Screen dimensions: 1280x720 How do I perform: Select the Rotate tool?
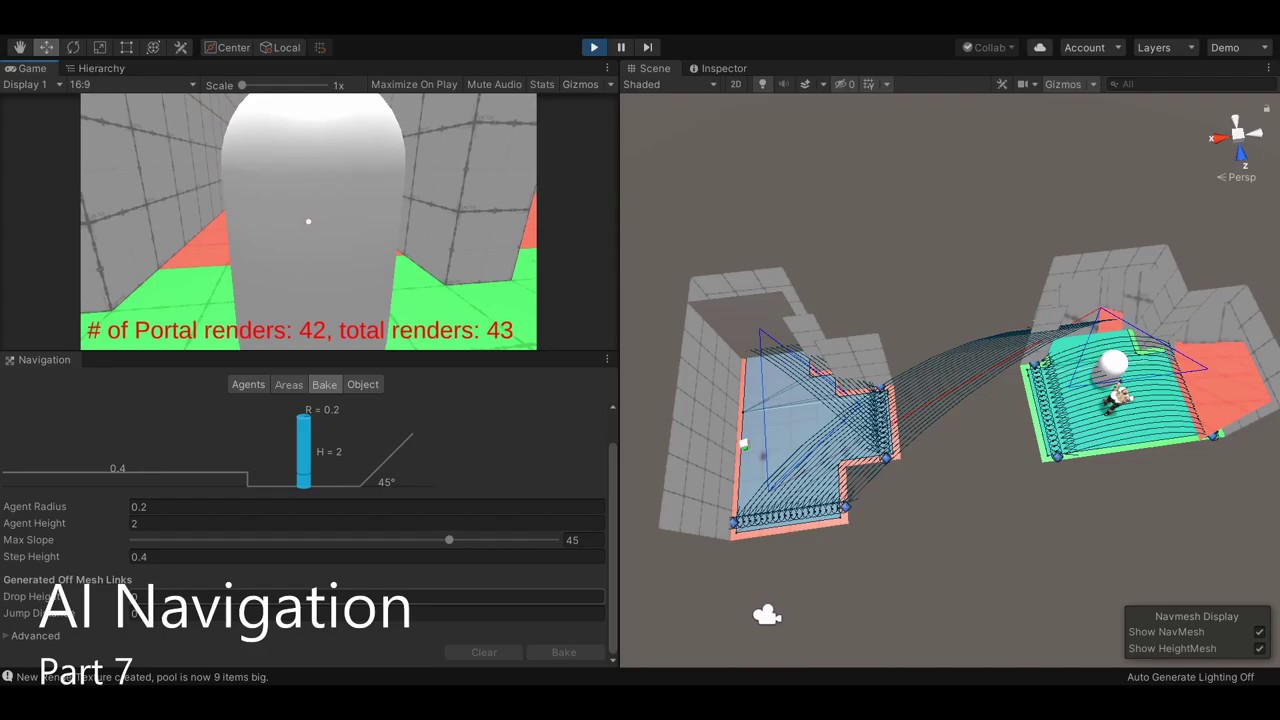tap(73, 47)
